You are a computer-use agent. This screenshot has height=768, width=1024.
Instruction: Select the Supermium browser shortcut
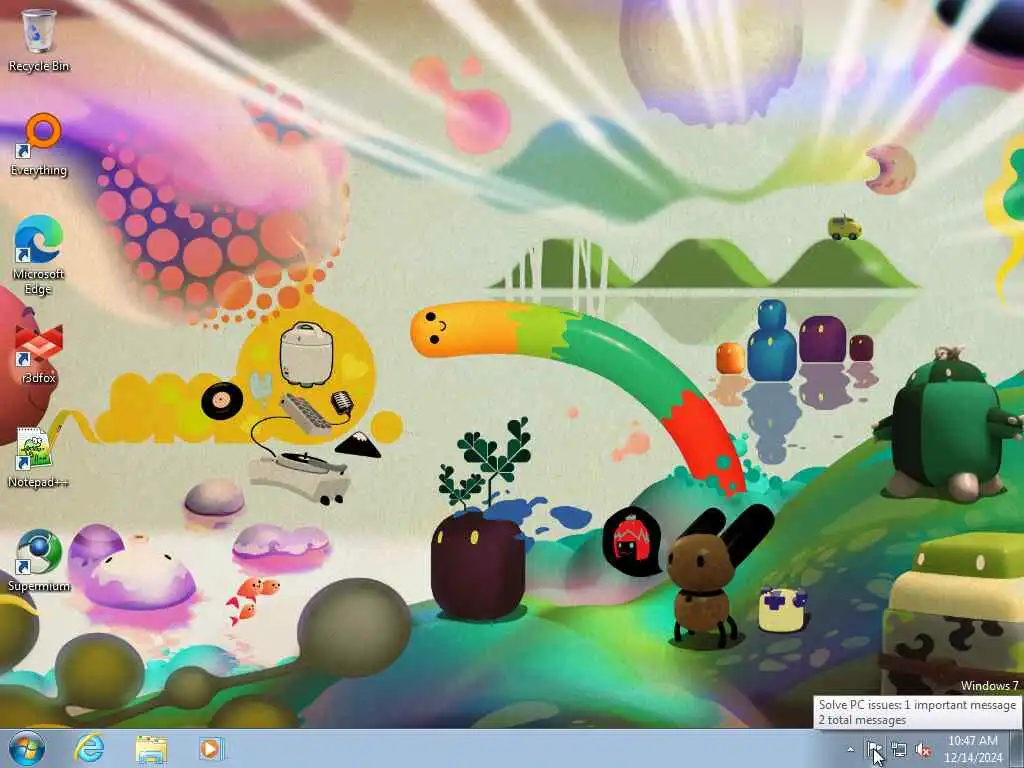click(x=39, y=560)
